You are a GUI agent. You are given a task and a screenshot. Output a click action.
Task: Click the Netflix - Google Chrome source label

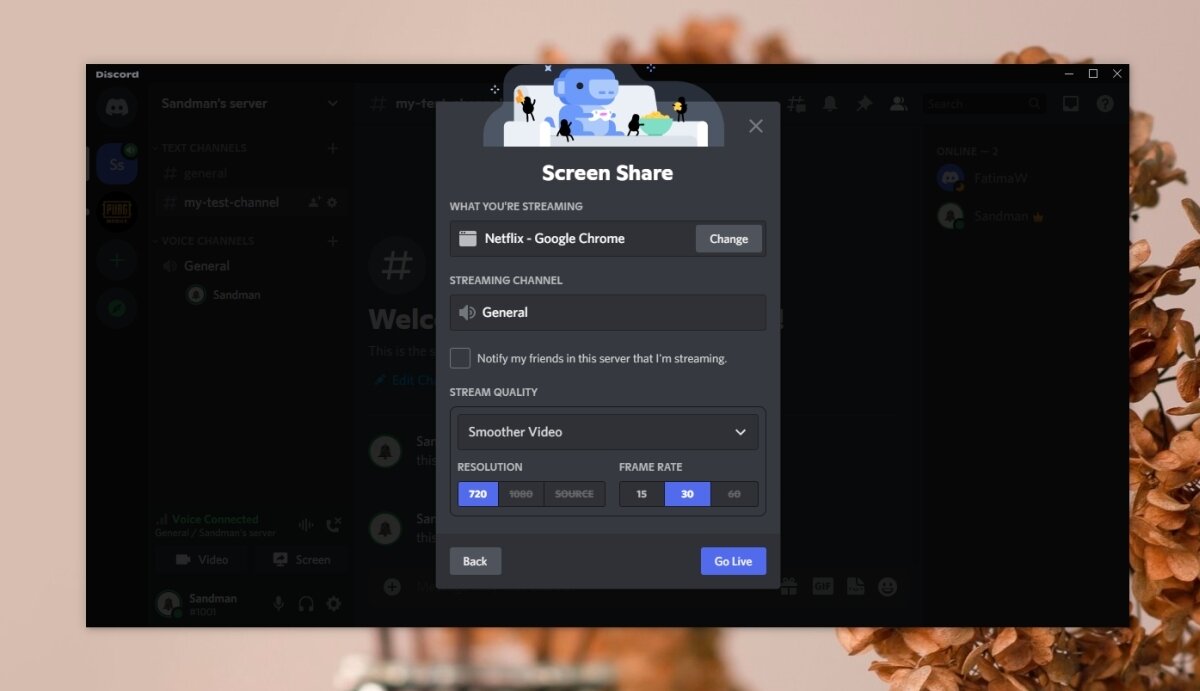[554, 238]
